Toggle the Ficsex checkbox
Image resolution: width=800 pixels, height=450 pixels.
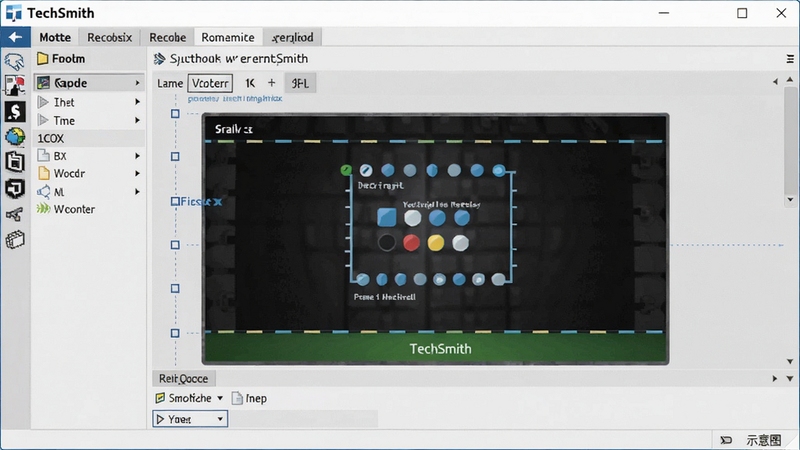tap(175, 202)
